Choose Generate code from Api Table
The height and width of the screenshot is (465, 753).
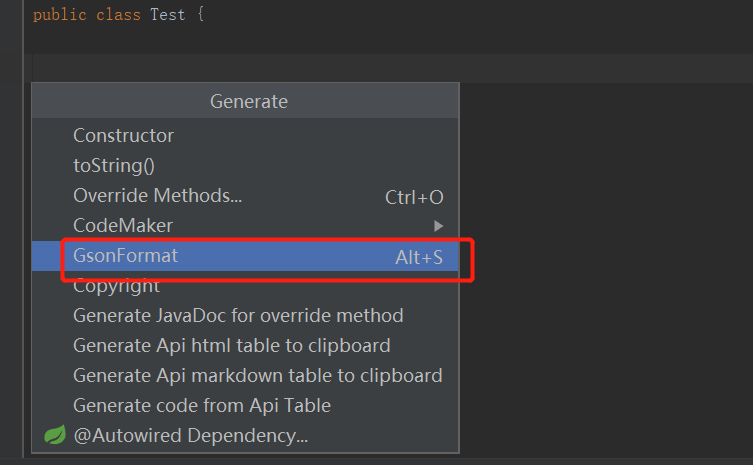pyautogui.click(x=201, y=405)
